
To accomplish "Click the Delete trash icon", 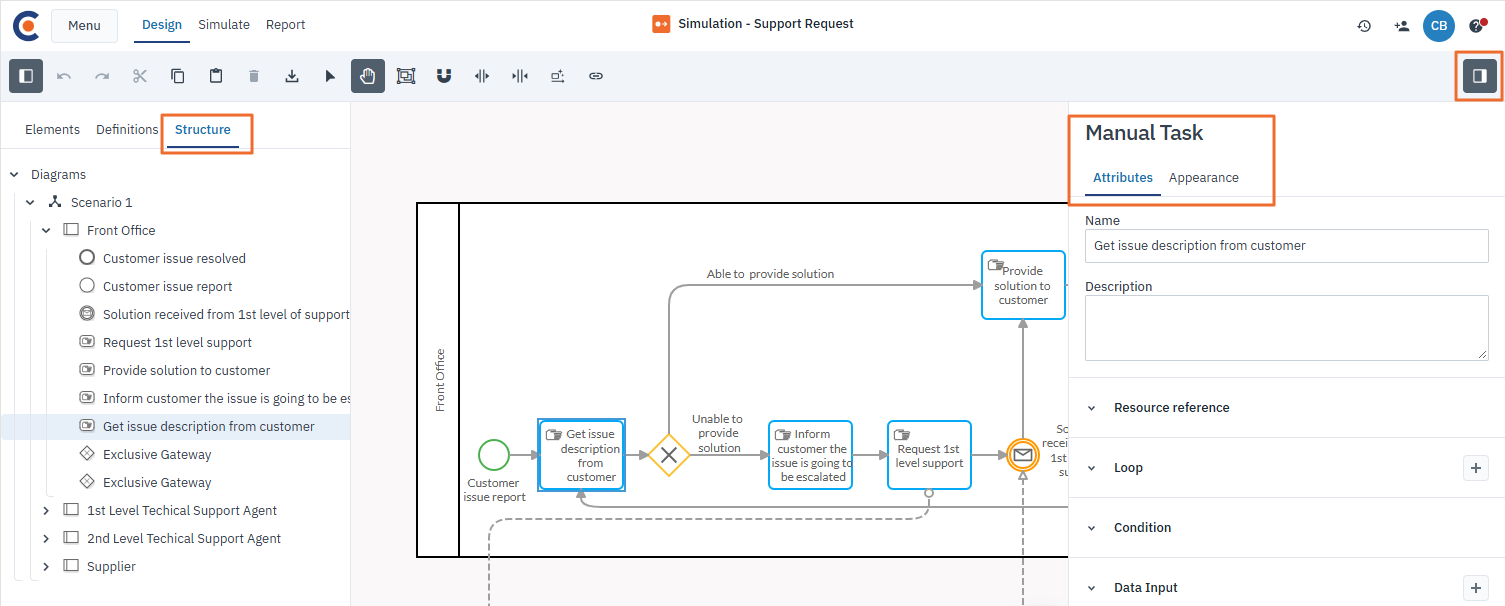I will click(x=254, y=76).
